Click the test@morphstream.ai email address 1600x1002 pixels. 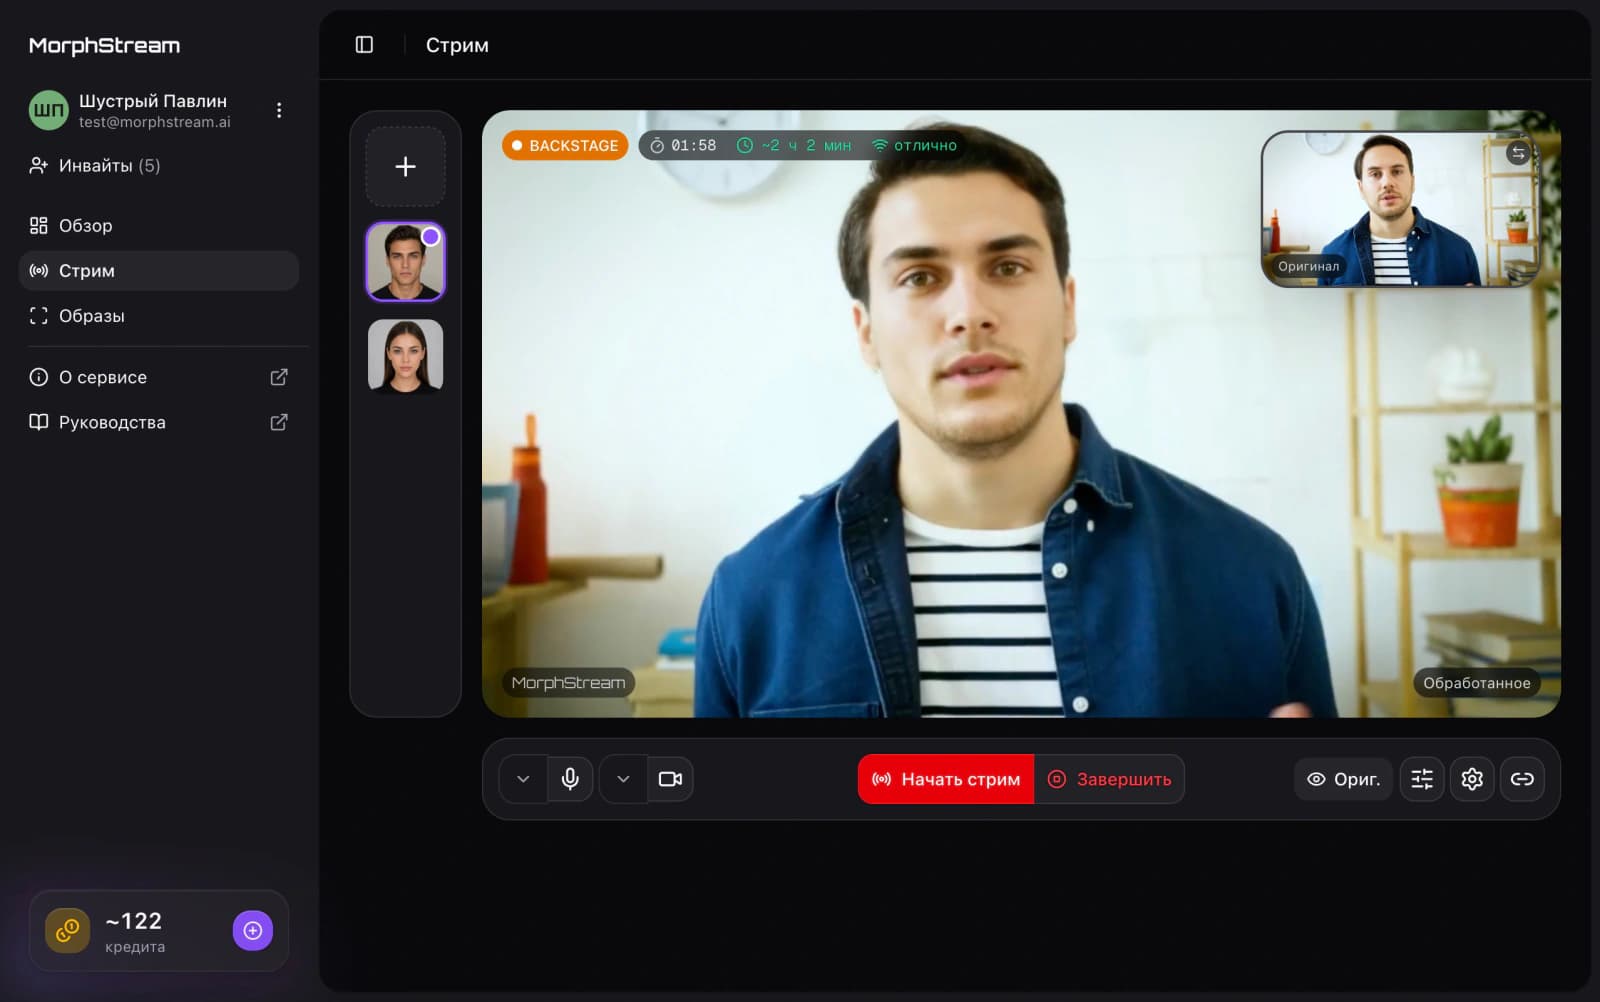pos(155,122)
